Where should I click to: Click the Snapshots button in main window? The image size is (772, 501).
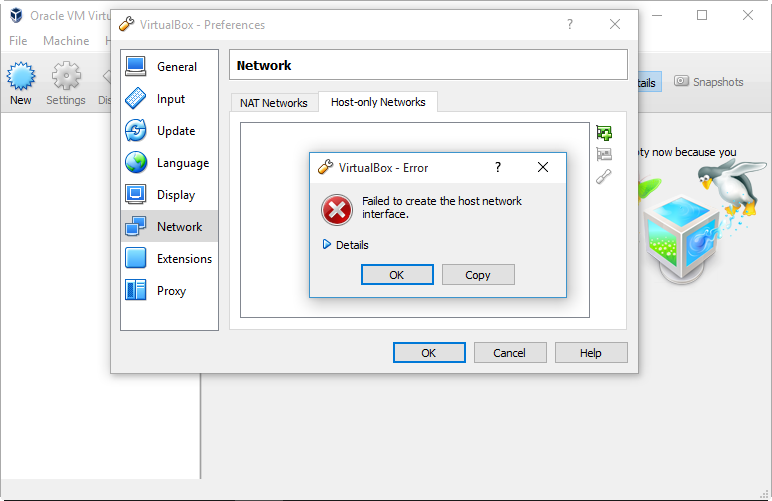click(x=709, y=82)
